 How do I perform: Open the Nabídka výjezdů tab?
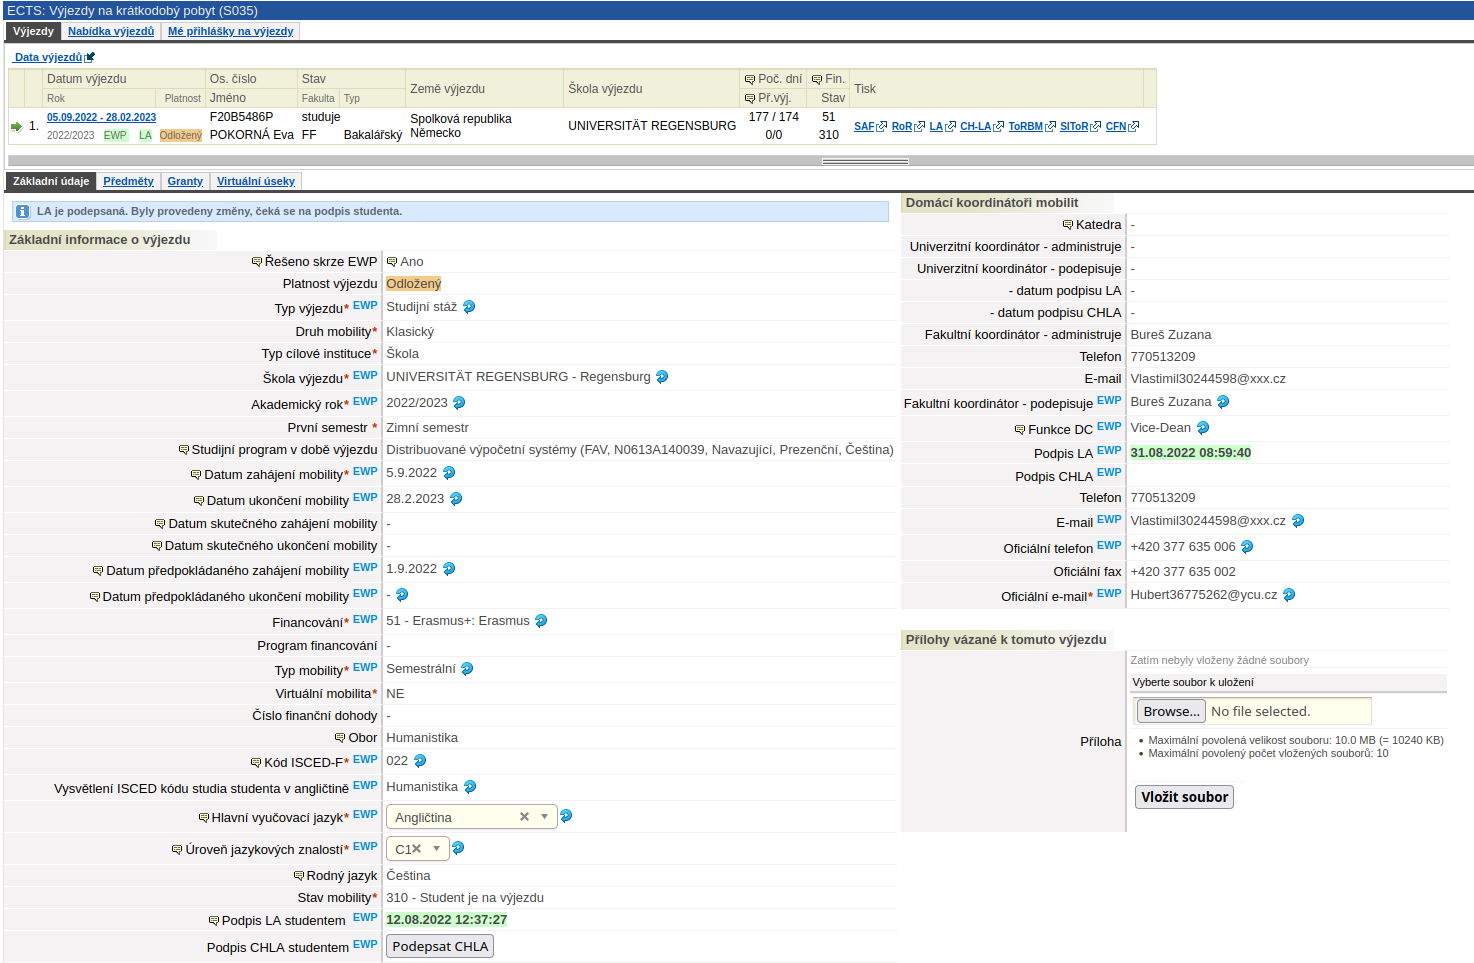[111, 31]
